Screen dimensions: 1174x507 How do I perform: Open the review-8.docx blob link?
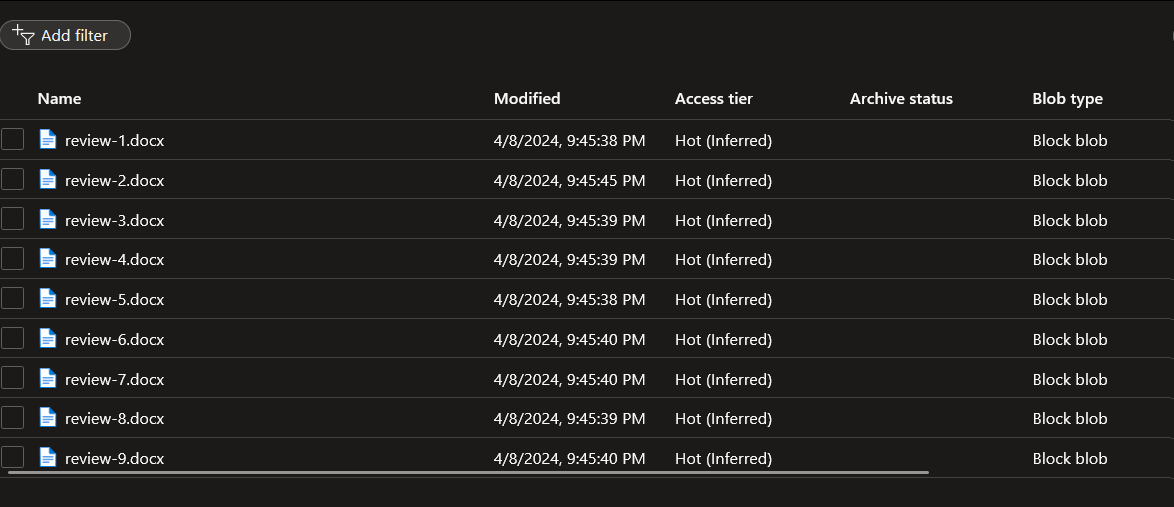(x=115, y=419)
